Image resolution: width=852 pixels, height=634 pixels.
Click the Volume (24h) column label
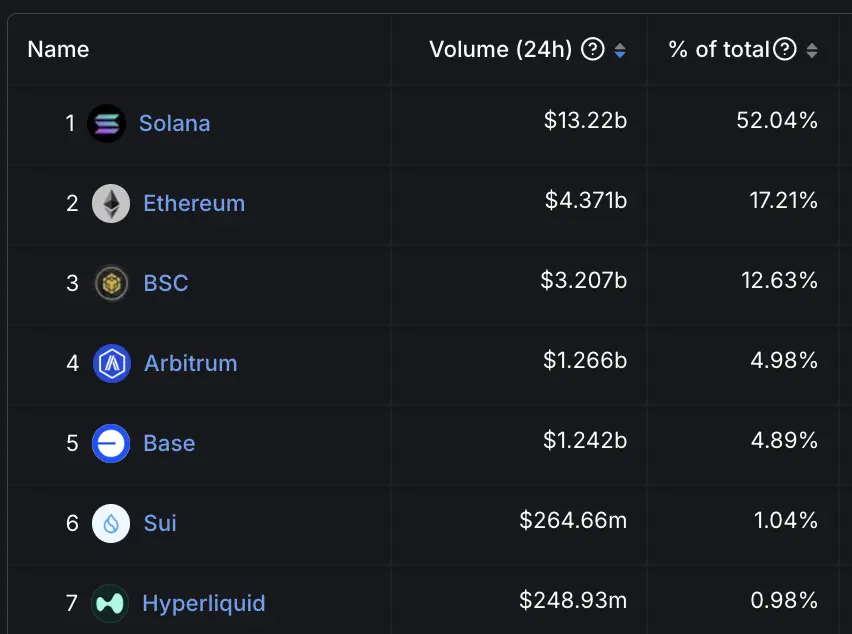click(500, 49)
